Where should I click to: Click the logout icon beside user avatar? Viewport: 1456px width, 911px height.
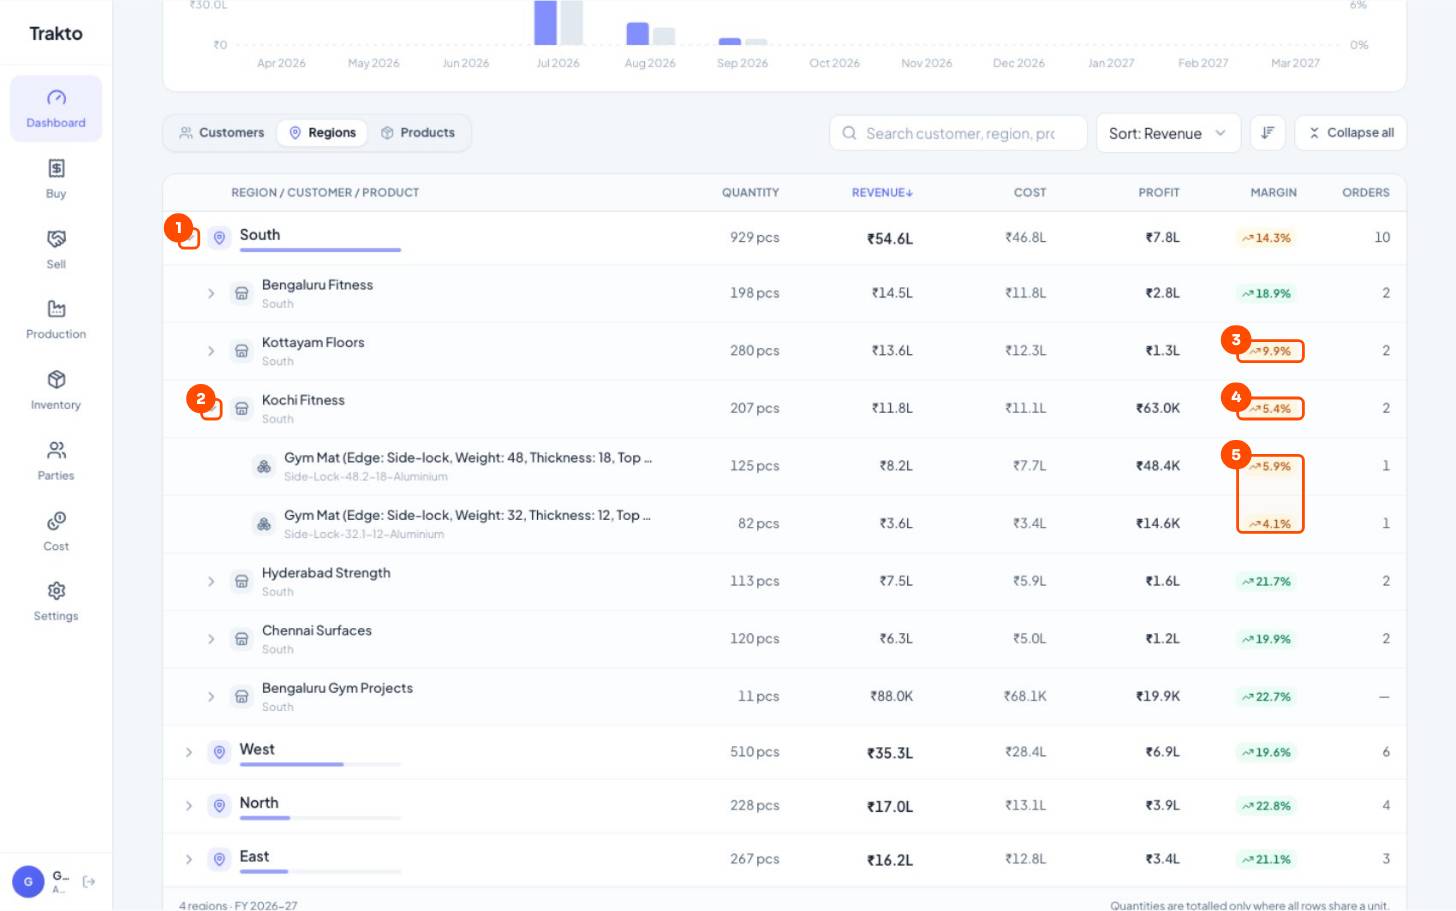tap(89, 881)
